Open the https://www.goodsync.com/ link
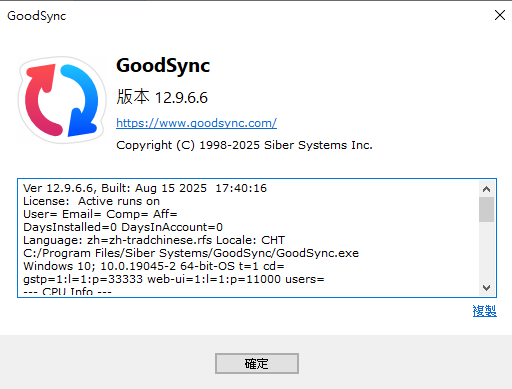Image resolution: width=512 pixels, height=389 pixels. pyautogui.click(x=196, y=123)
